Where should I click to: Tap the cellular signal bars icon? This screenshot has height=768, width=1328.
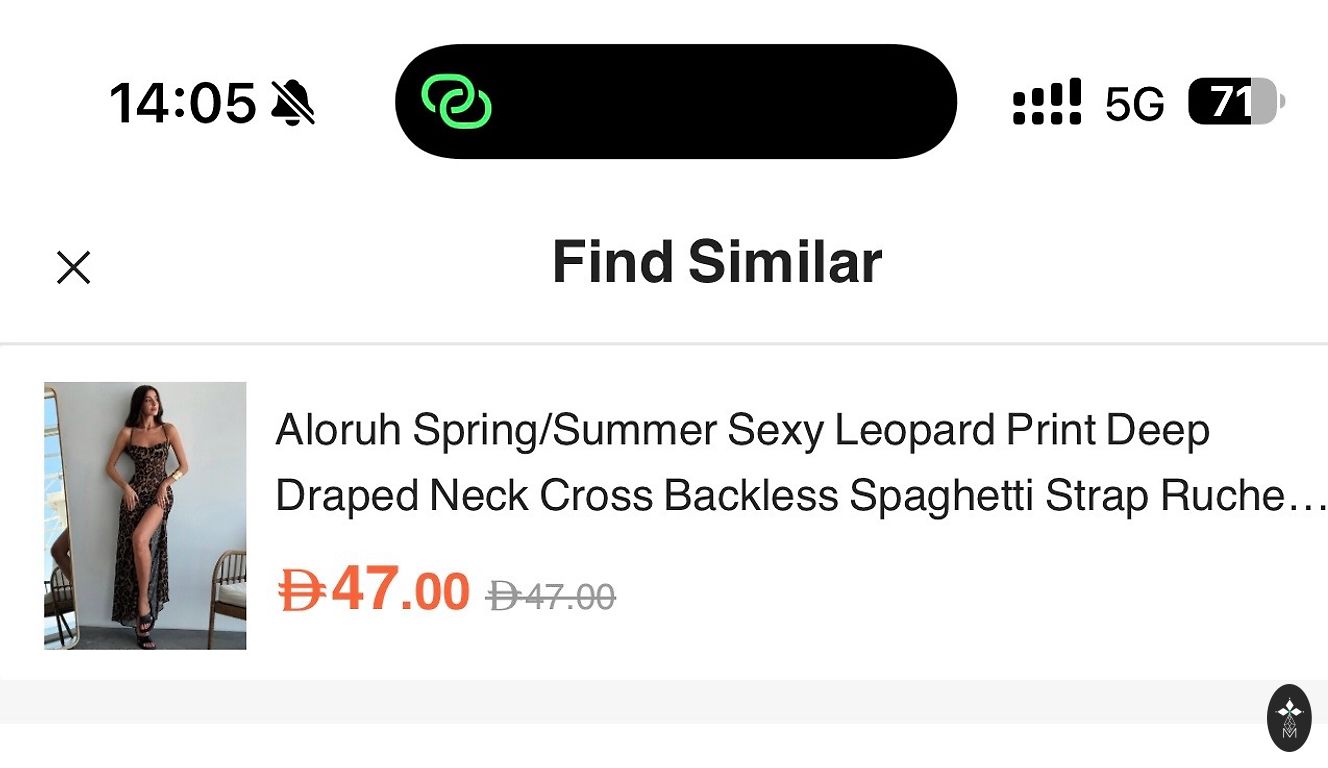[1047, 102]
